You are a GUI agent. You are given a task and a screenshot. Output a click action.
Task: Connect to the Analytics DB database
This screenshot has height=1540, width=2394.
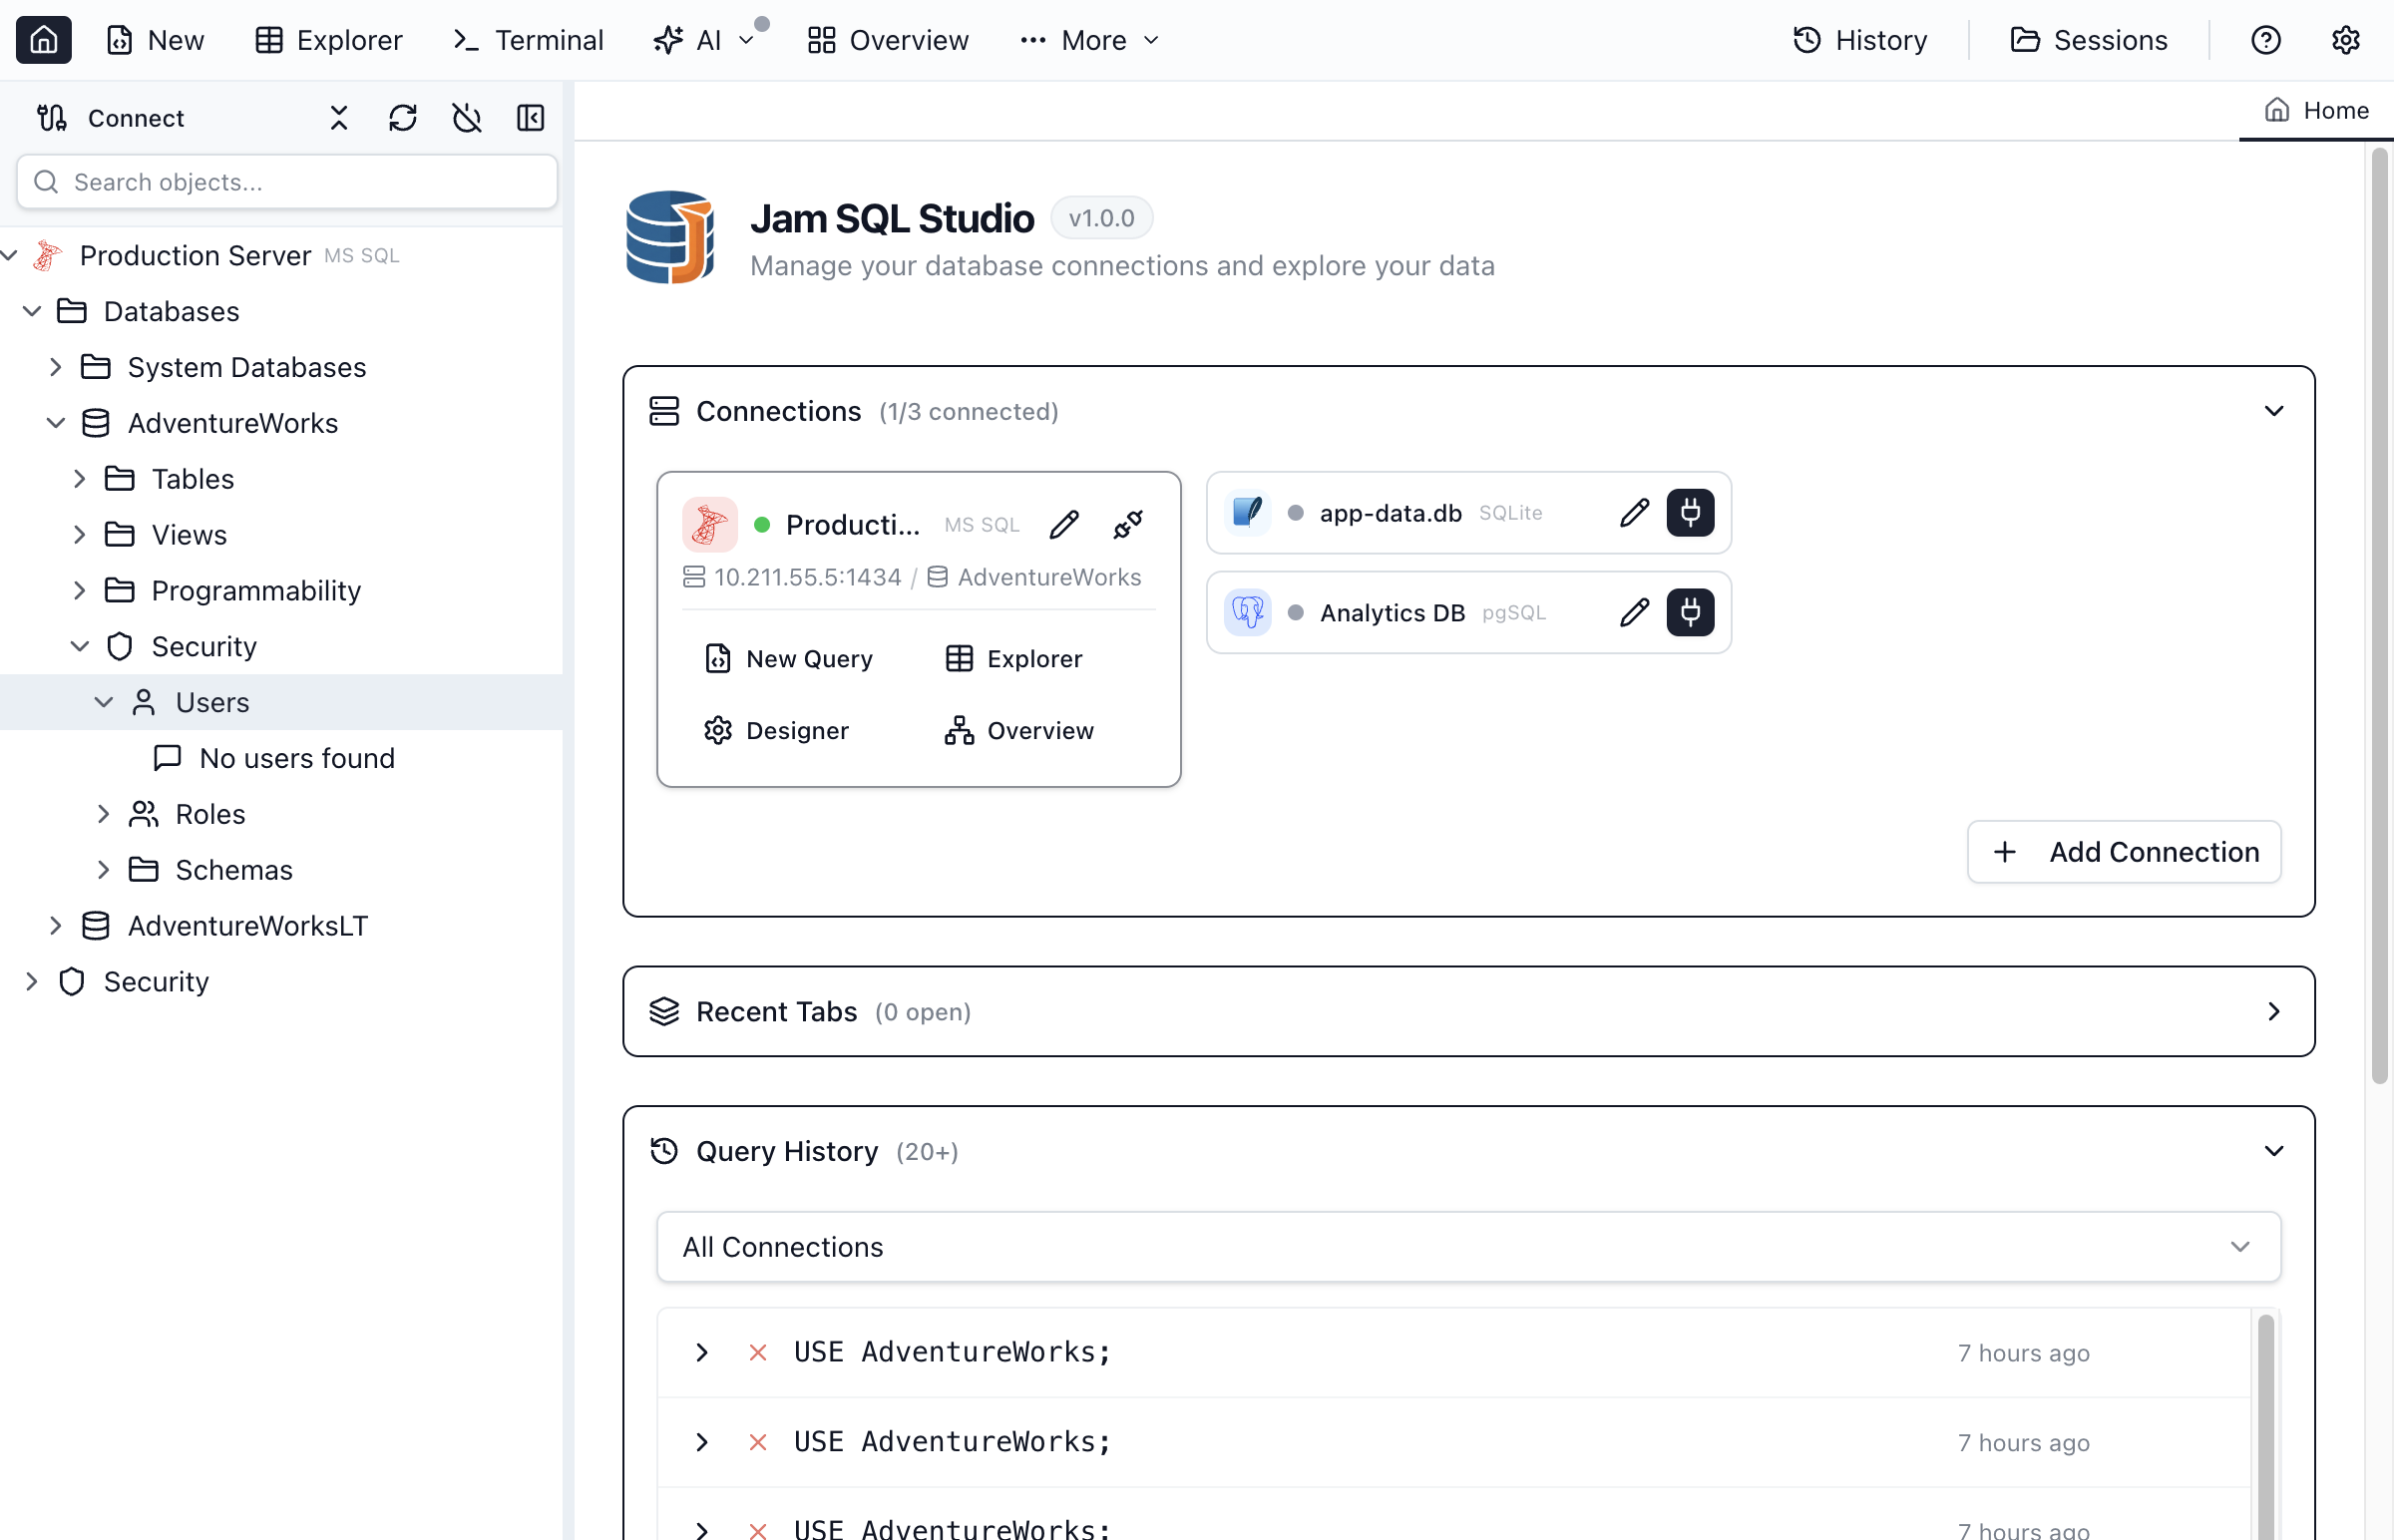point(1690,612)
